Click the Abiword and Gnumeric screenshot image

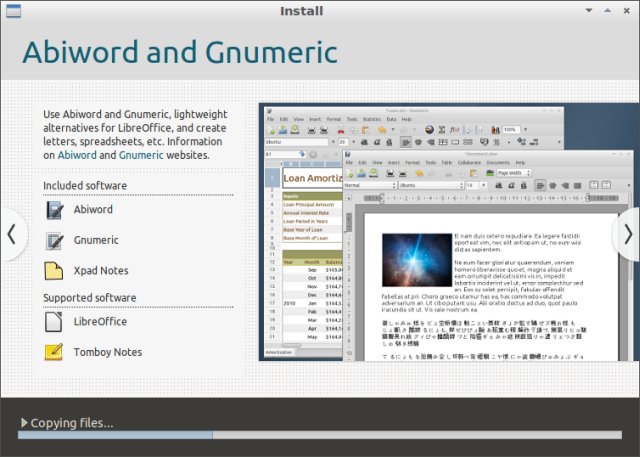449,232
